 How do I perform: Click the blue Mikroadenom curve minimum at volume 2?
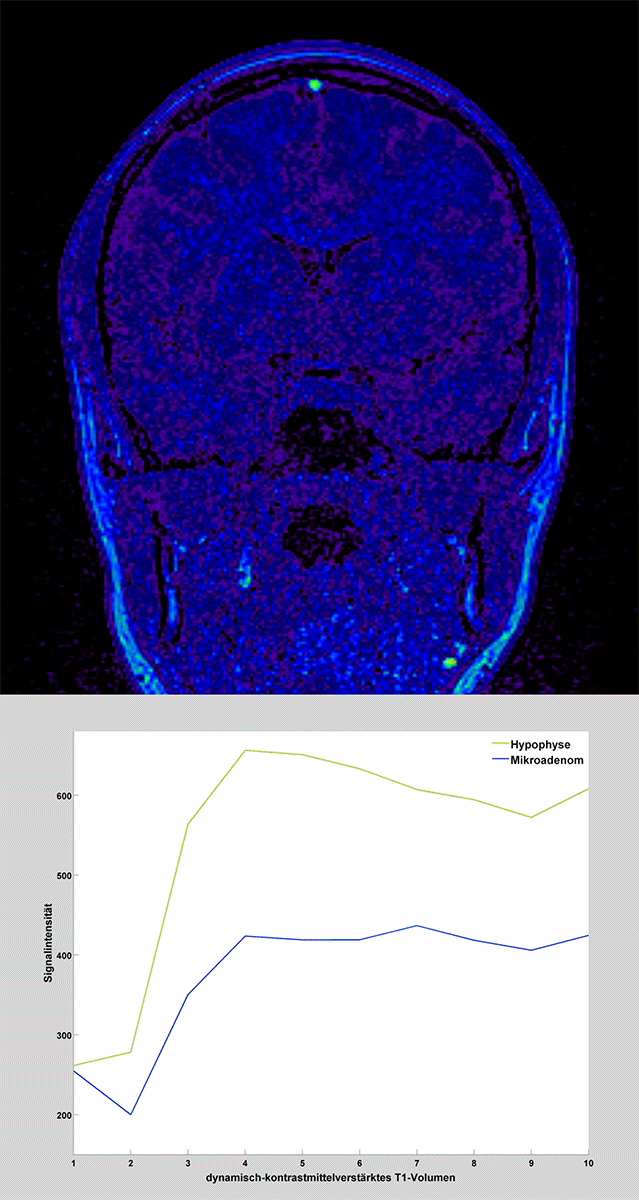(x=131, y=1114)
